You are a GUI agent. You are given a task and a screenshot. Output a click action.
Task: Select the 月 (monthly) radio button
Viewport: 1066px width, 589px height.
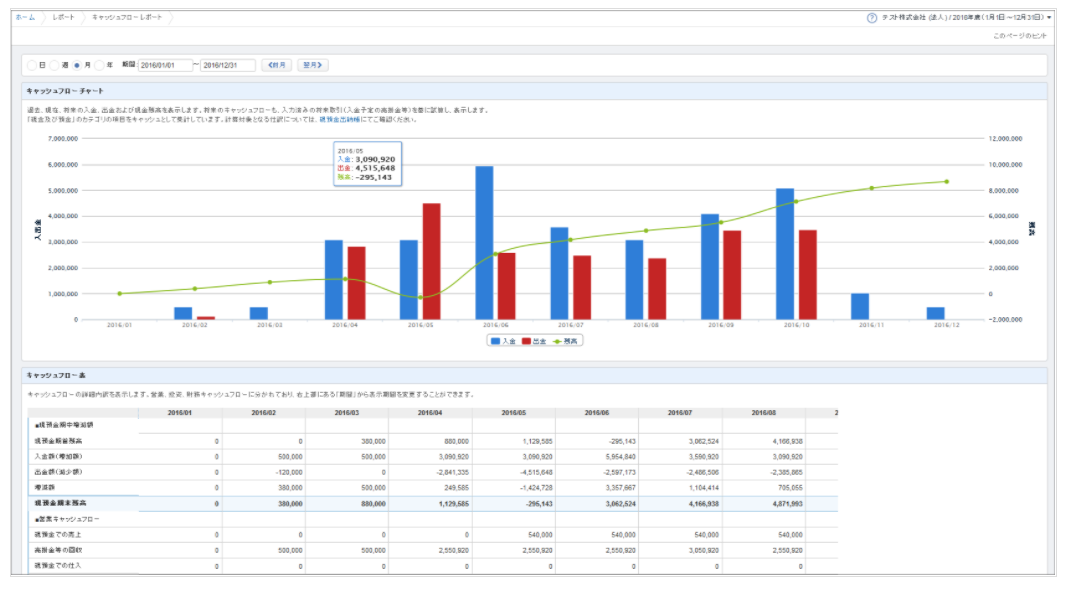coord(78,65)
